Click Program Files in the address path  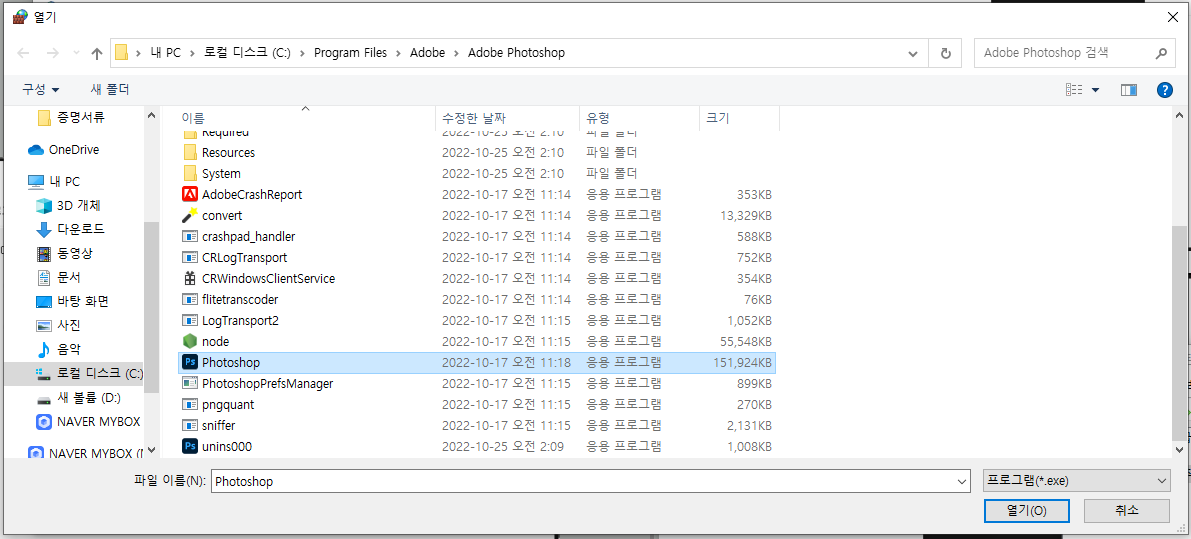350,53
